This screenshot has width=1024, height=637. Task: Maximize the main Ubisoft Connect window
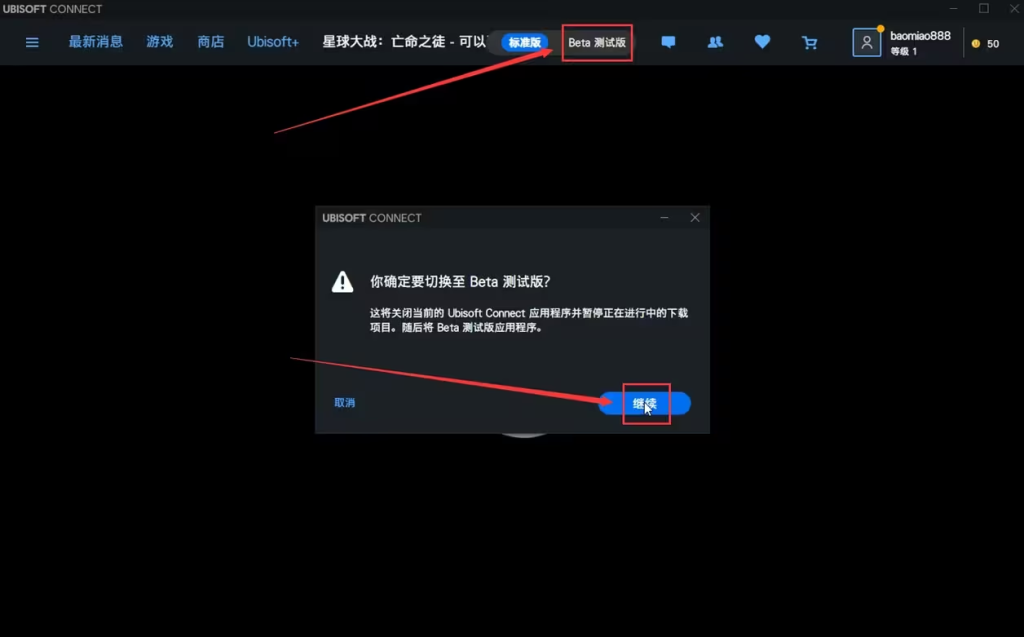[984, 8]
